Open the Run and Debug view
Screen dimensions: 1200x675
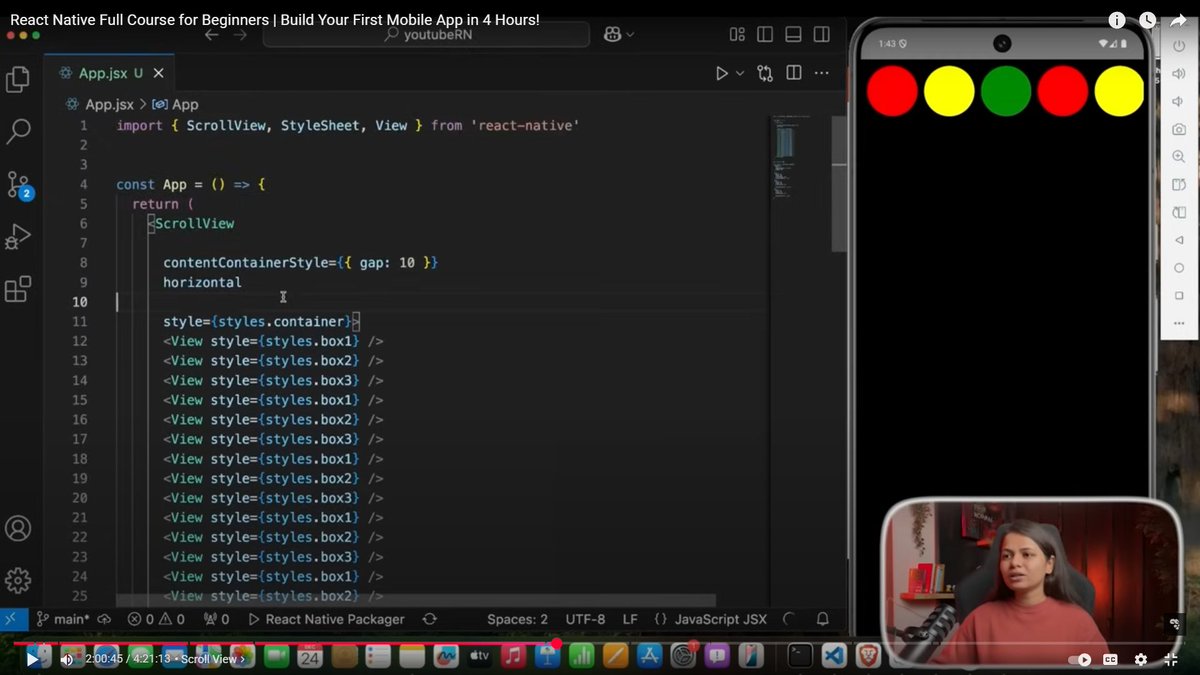coord(18,237)
